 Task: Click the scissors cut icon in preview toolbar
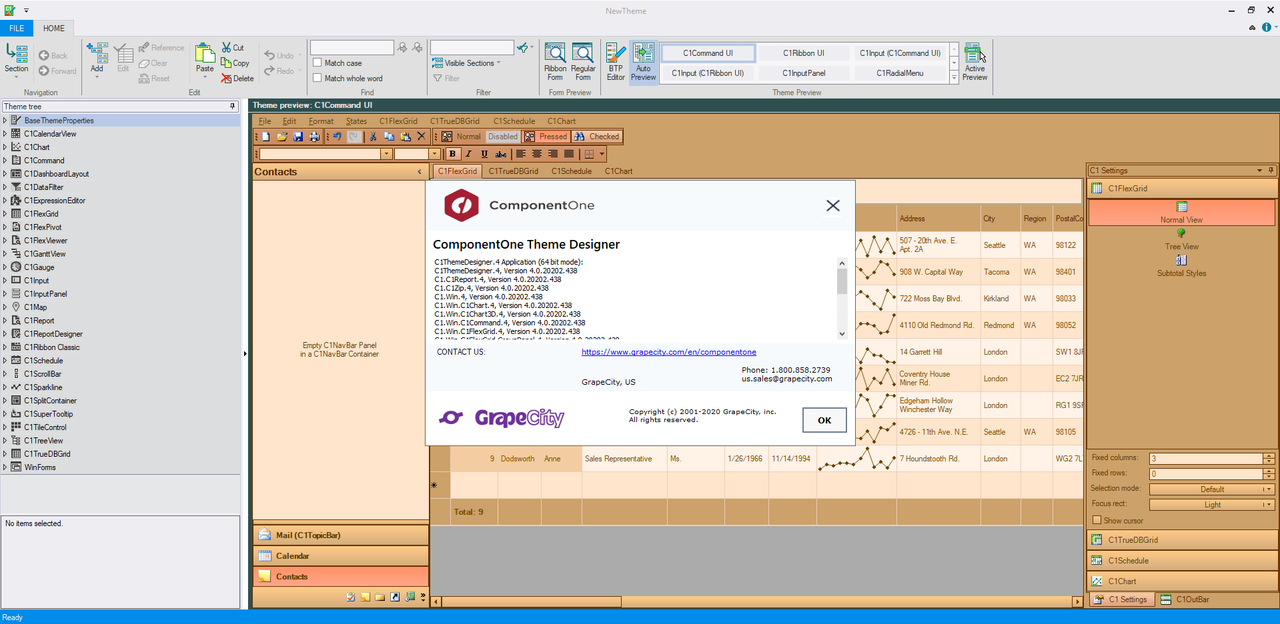[x=373, y=136]
